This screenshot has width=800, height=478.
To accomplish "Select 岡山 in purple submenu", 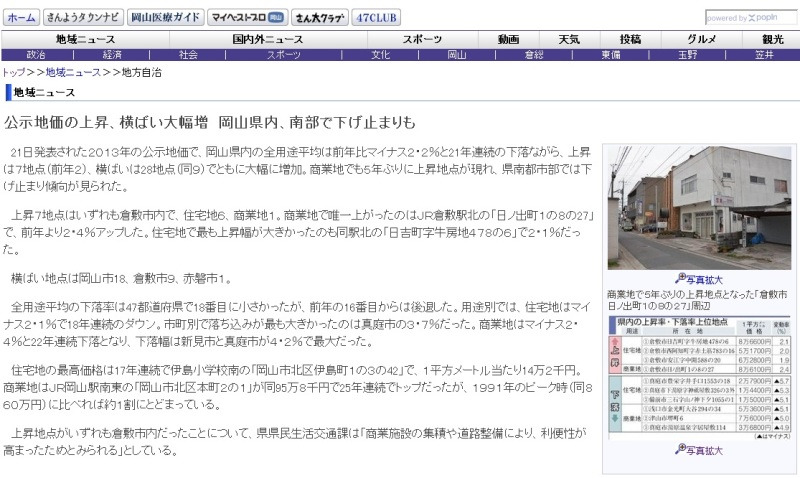I will pyautogui.click(x=457, y=55).
